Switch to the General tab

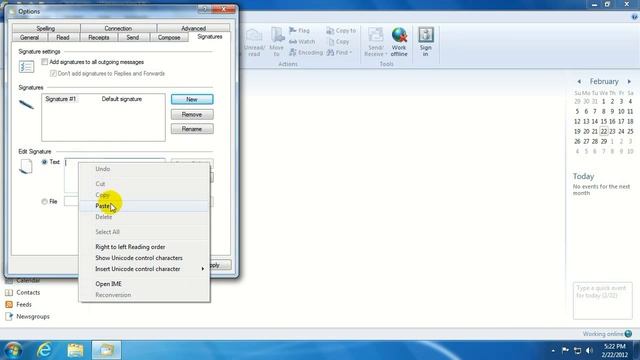(x=29, y=38)
